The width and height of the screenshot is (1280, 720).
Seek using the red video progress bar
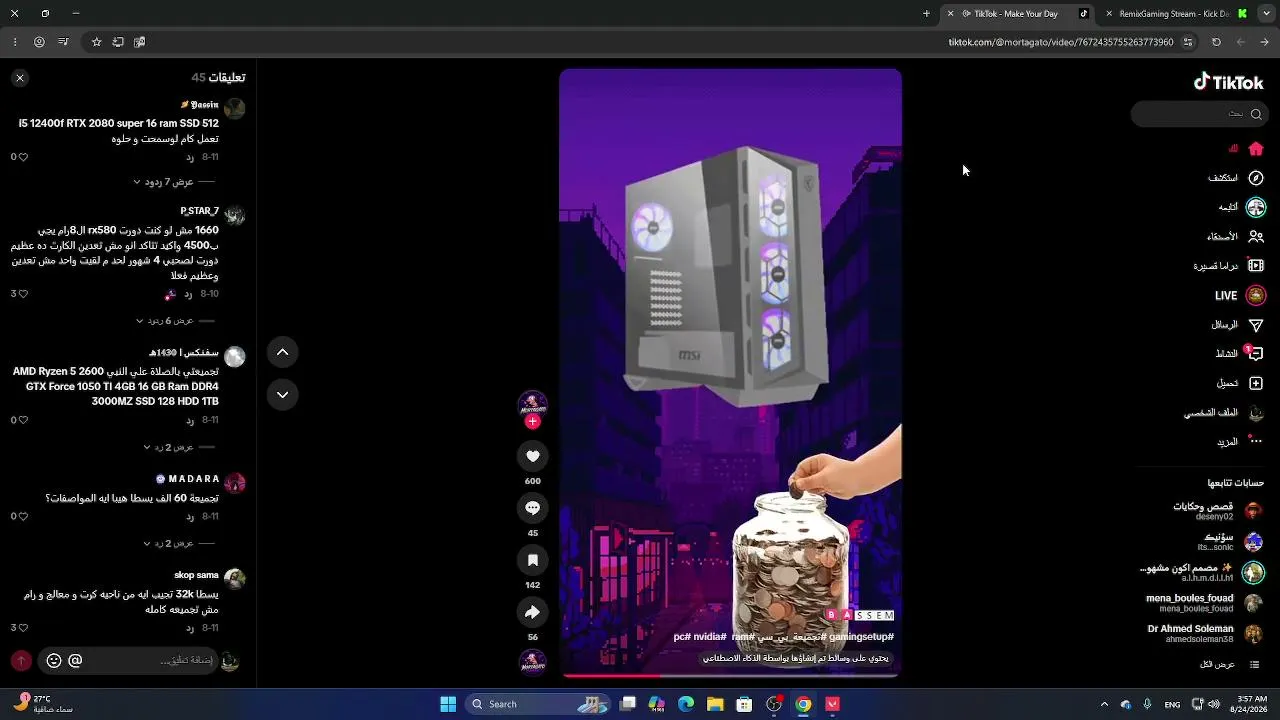(730, 676)
